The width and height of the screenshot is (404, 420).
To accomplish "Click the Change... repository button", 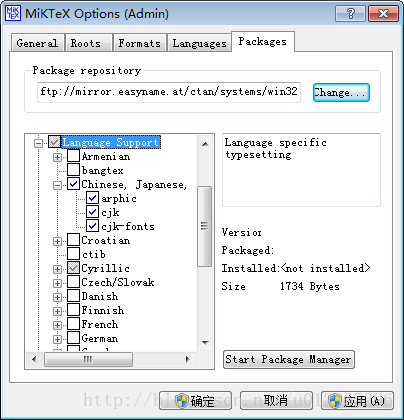I will coord(341,92).
